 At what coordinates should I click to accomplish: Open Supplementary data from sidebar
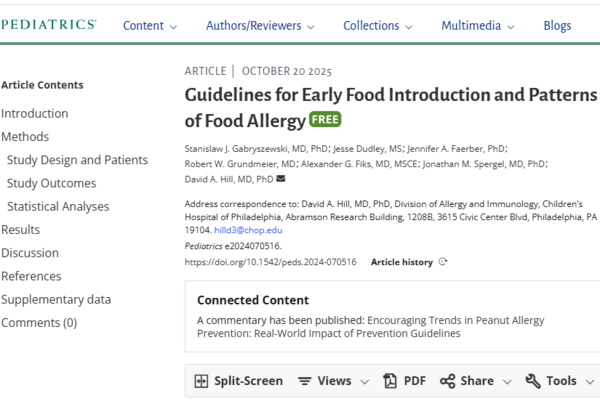[56, 299]
